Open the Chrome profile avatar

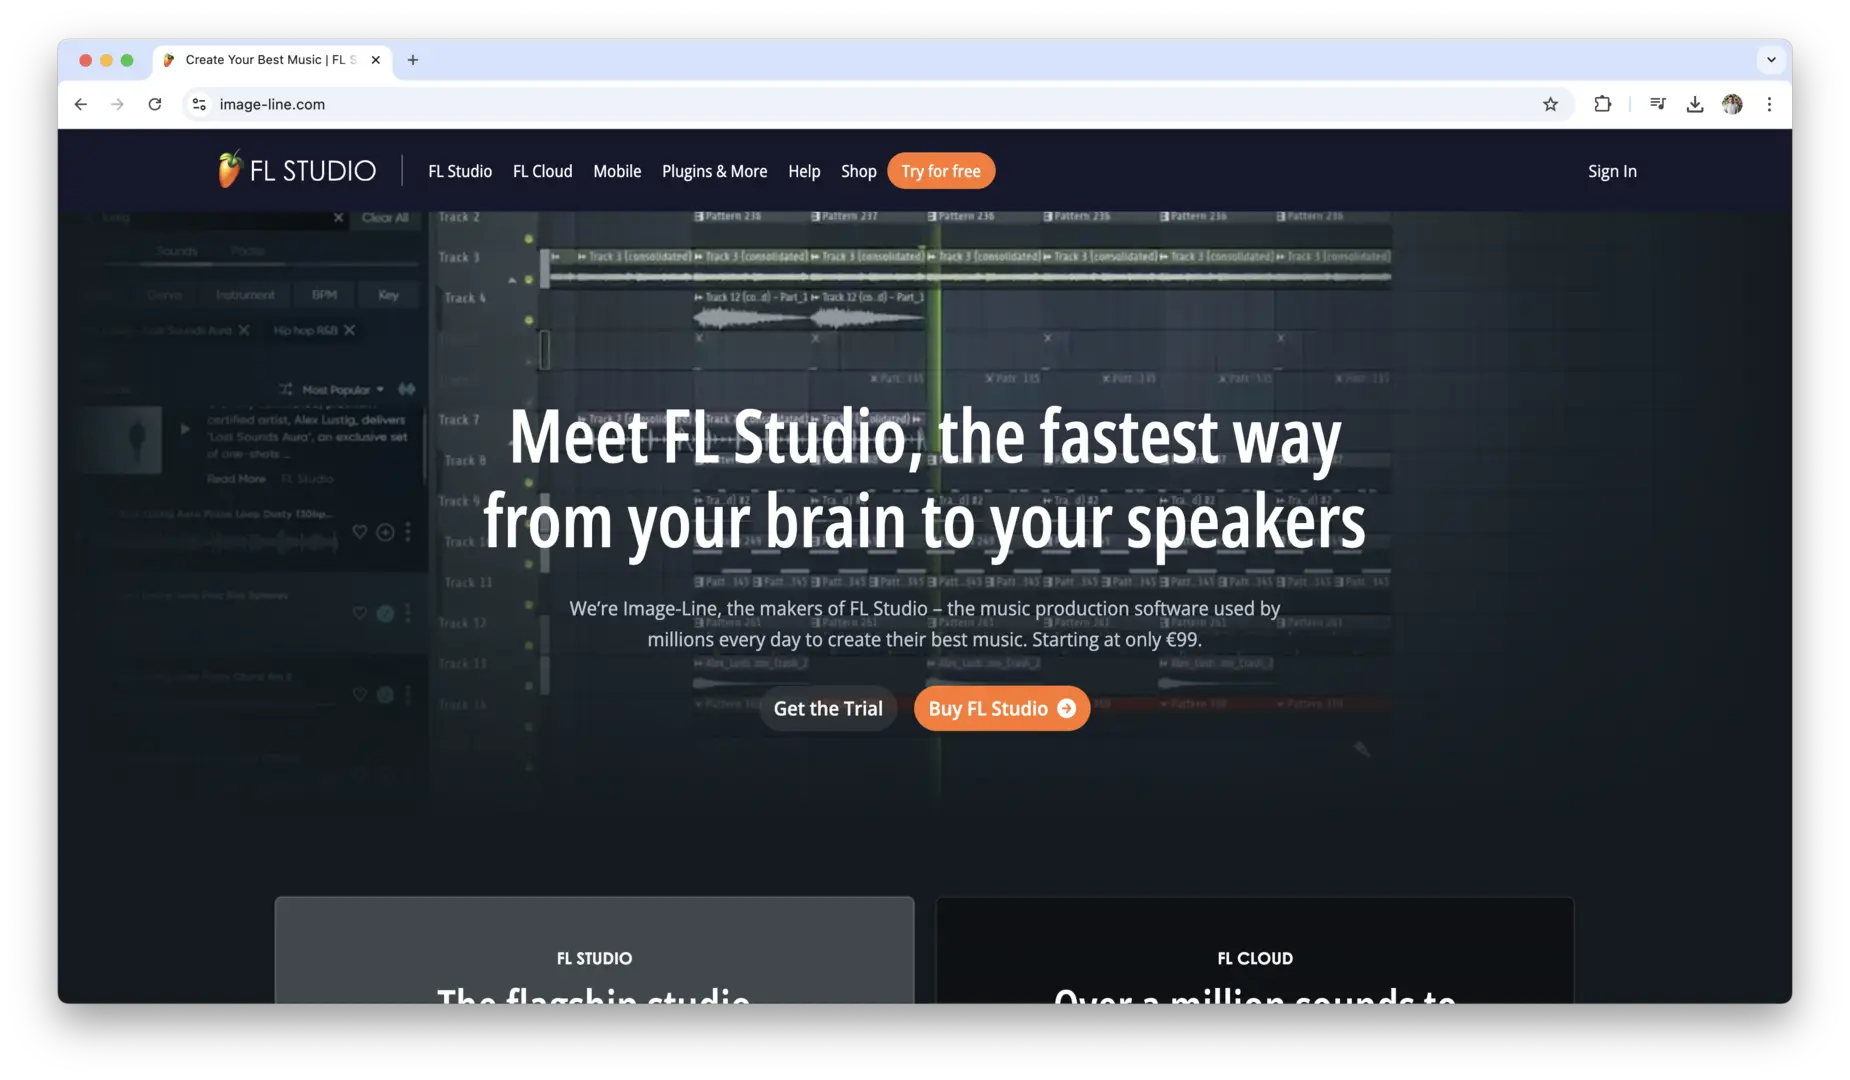[x=1732, y=104]
